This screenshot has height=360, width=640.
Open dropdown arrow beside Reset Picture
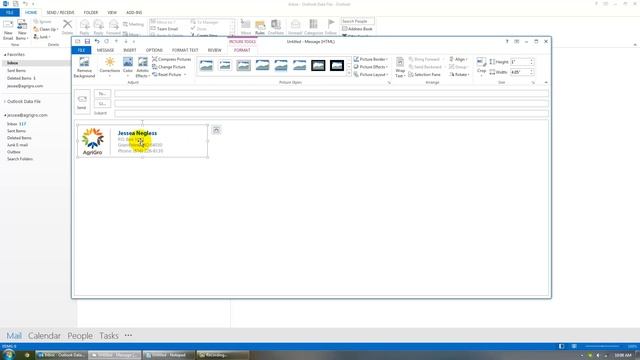(185, 75)
